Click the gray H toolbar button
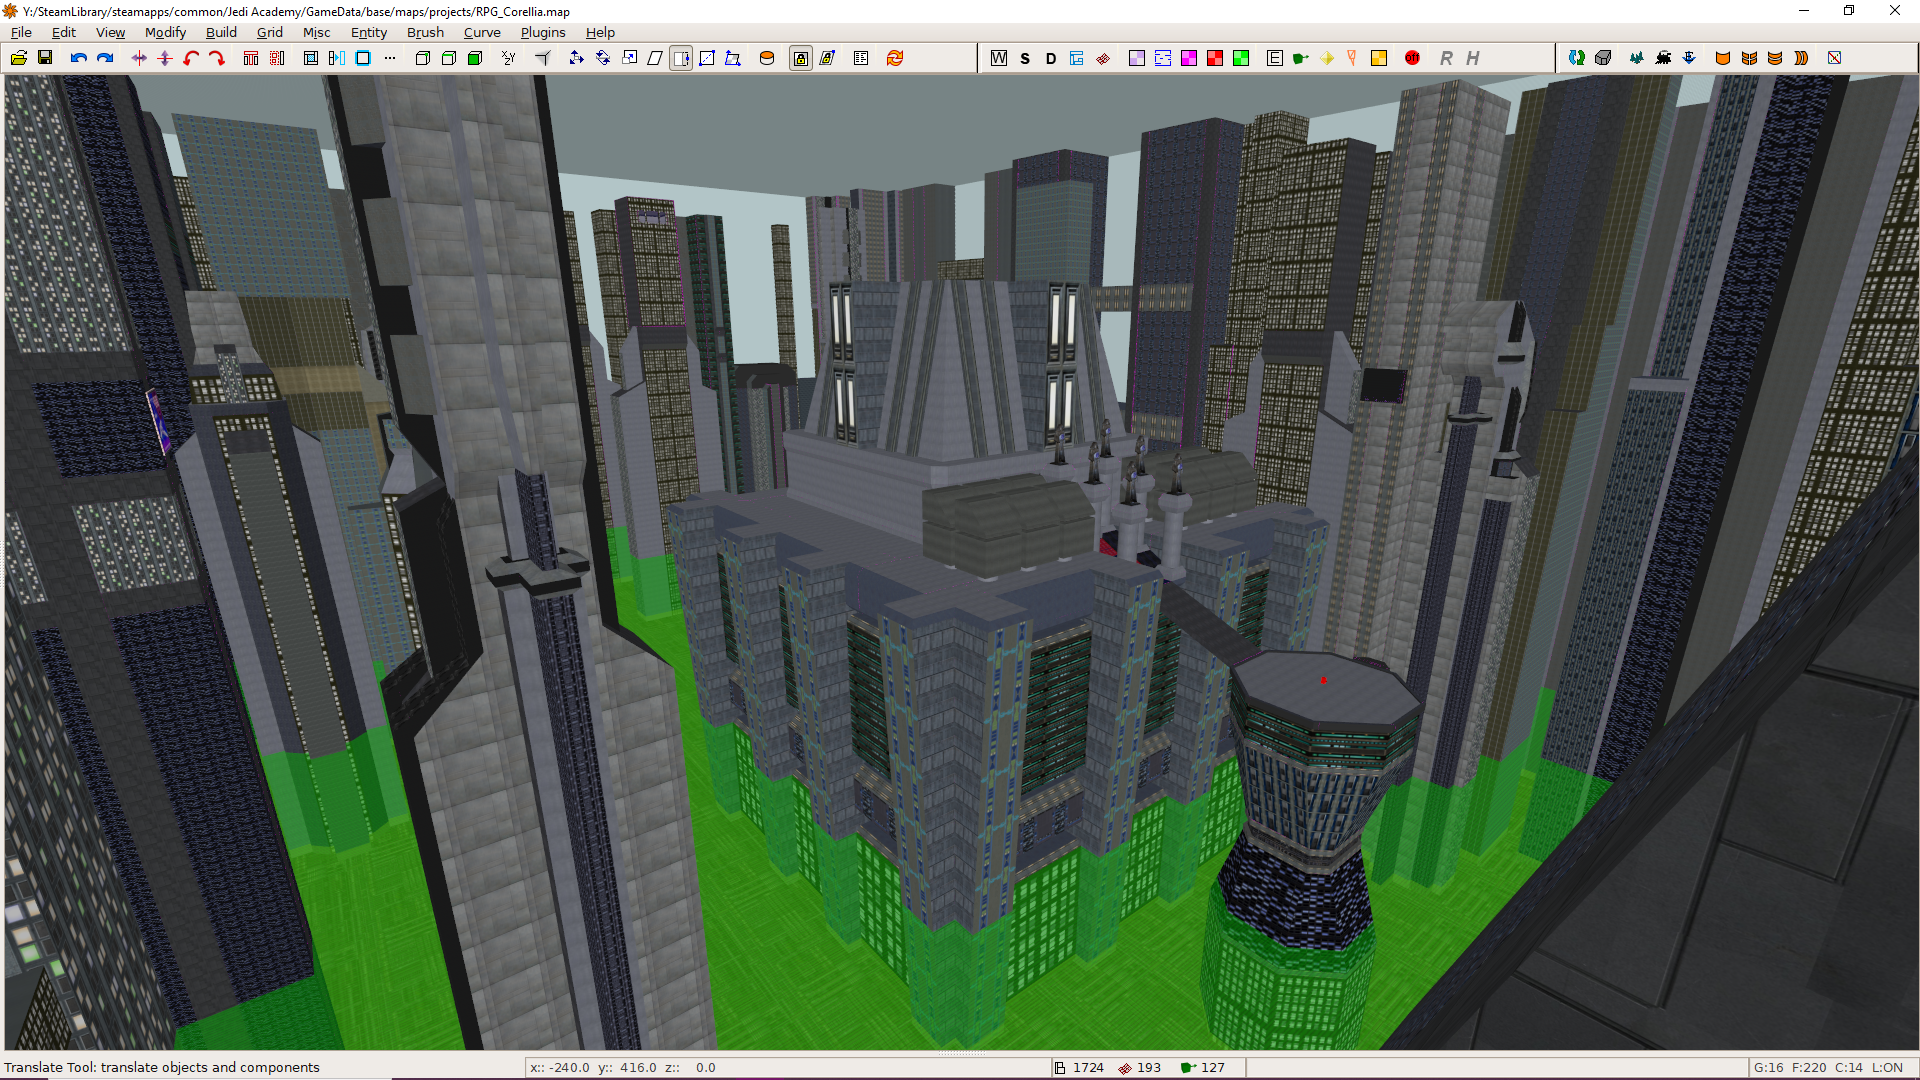Screen dimensions: 1920x1080 point(1472,58)
